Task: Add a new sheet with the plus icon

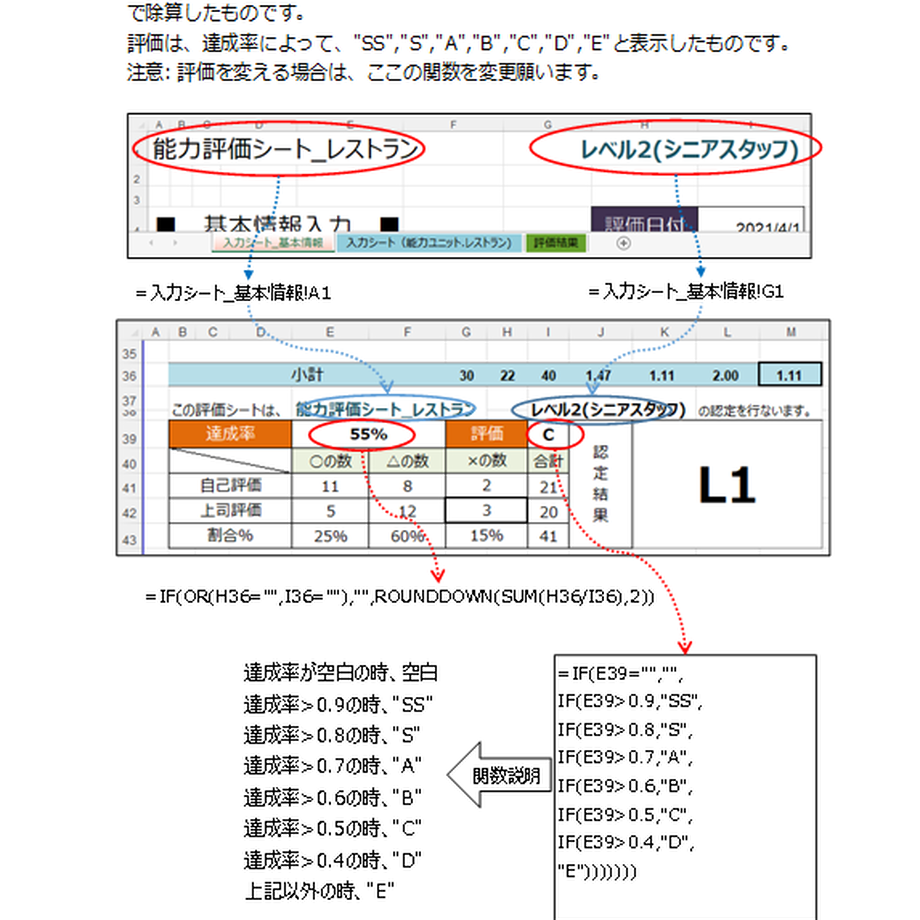Action: [623, 243]
